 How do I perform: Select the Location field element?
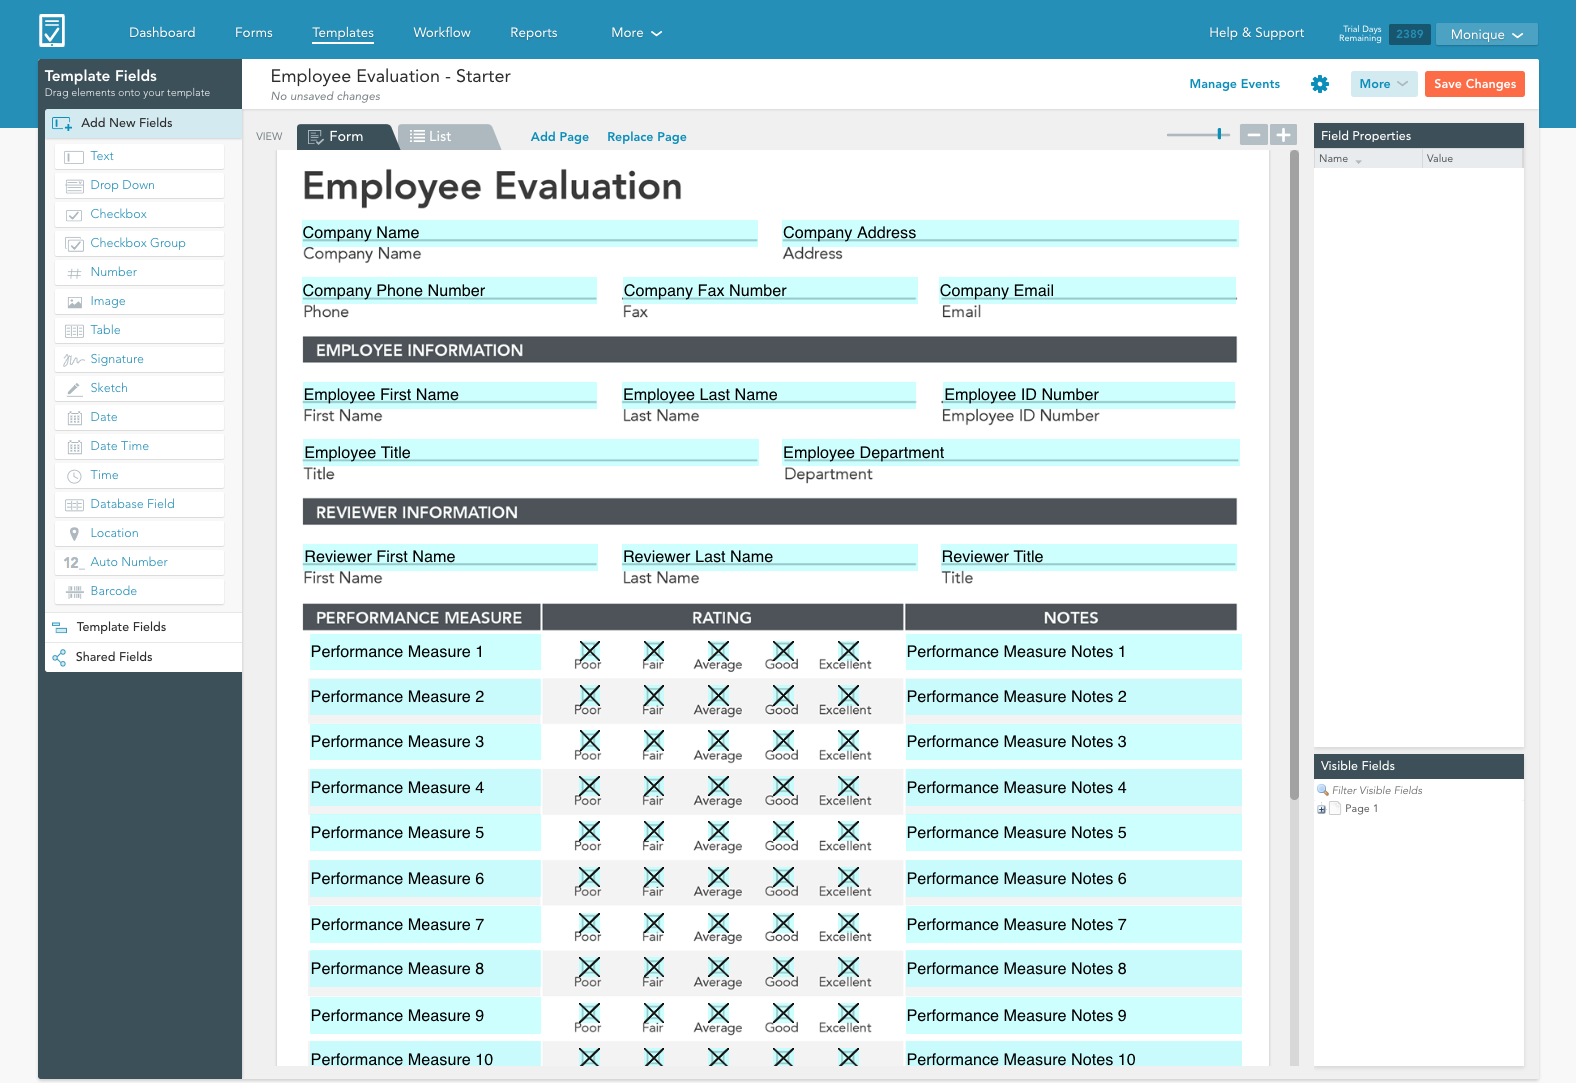pyautogui.click(x=139, y=533)
